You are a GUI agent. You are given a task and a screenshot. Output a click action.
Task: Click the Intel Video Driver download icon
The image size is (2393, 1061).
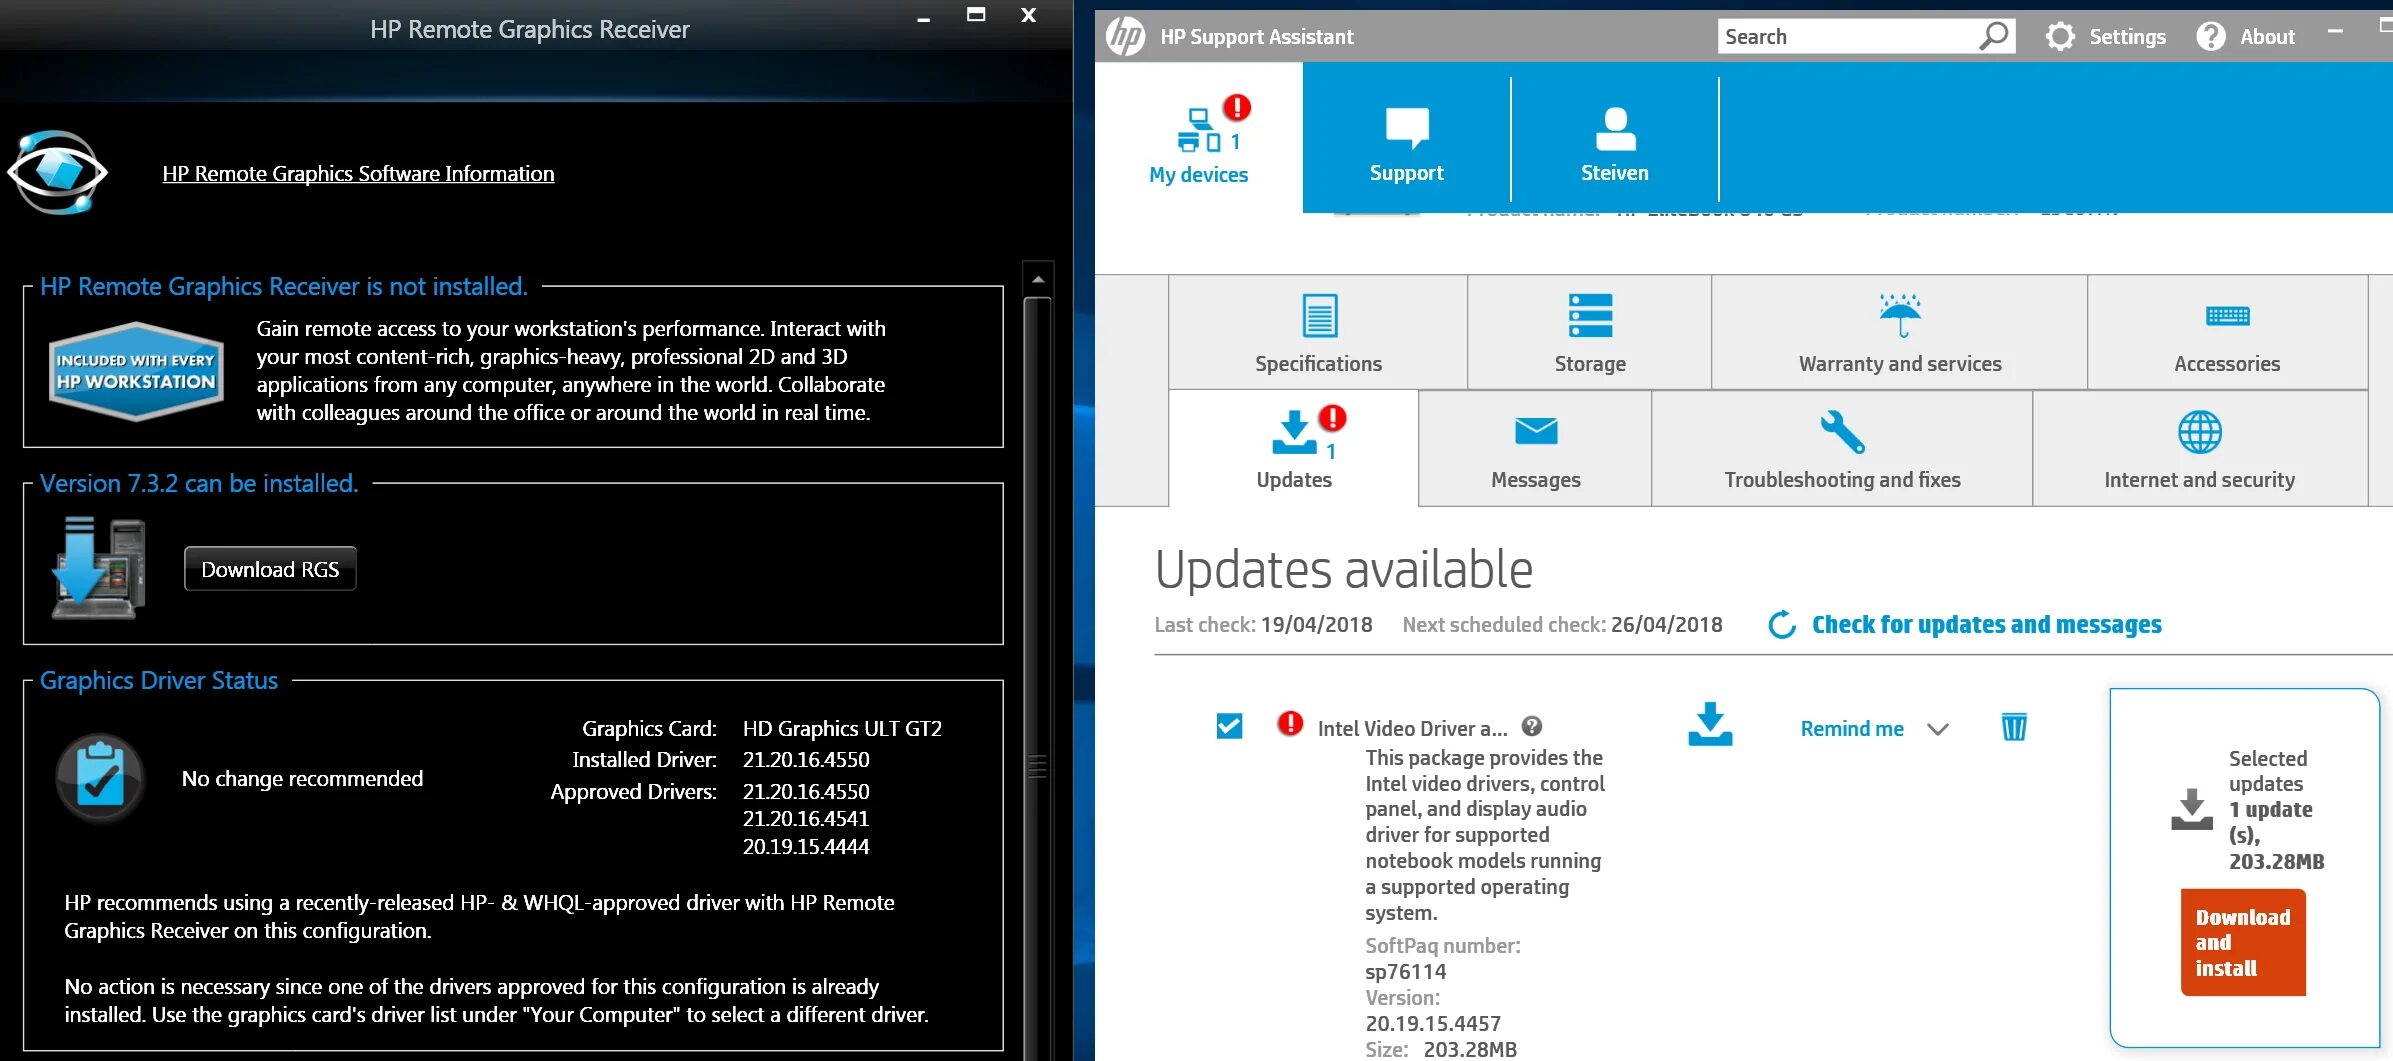coord(1710,725)
